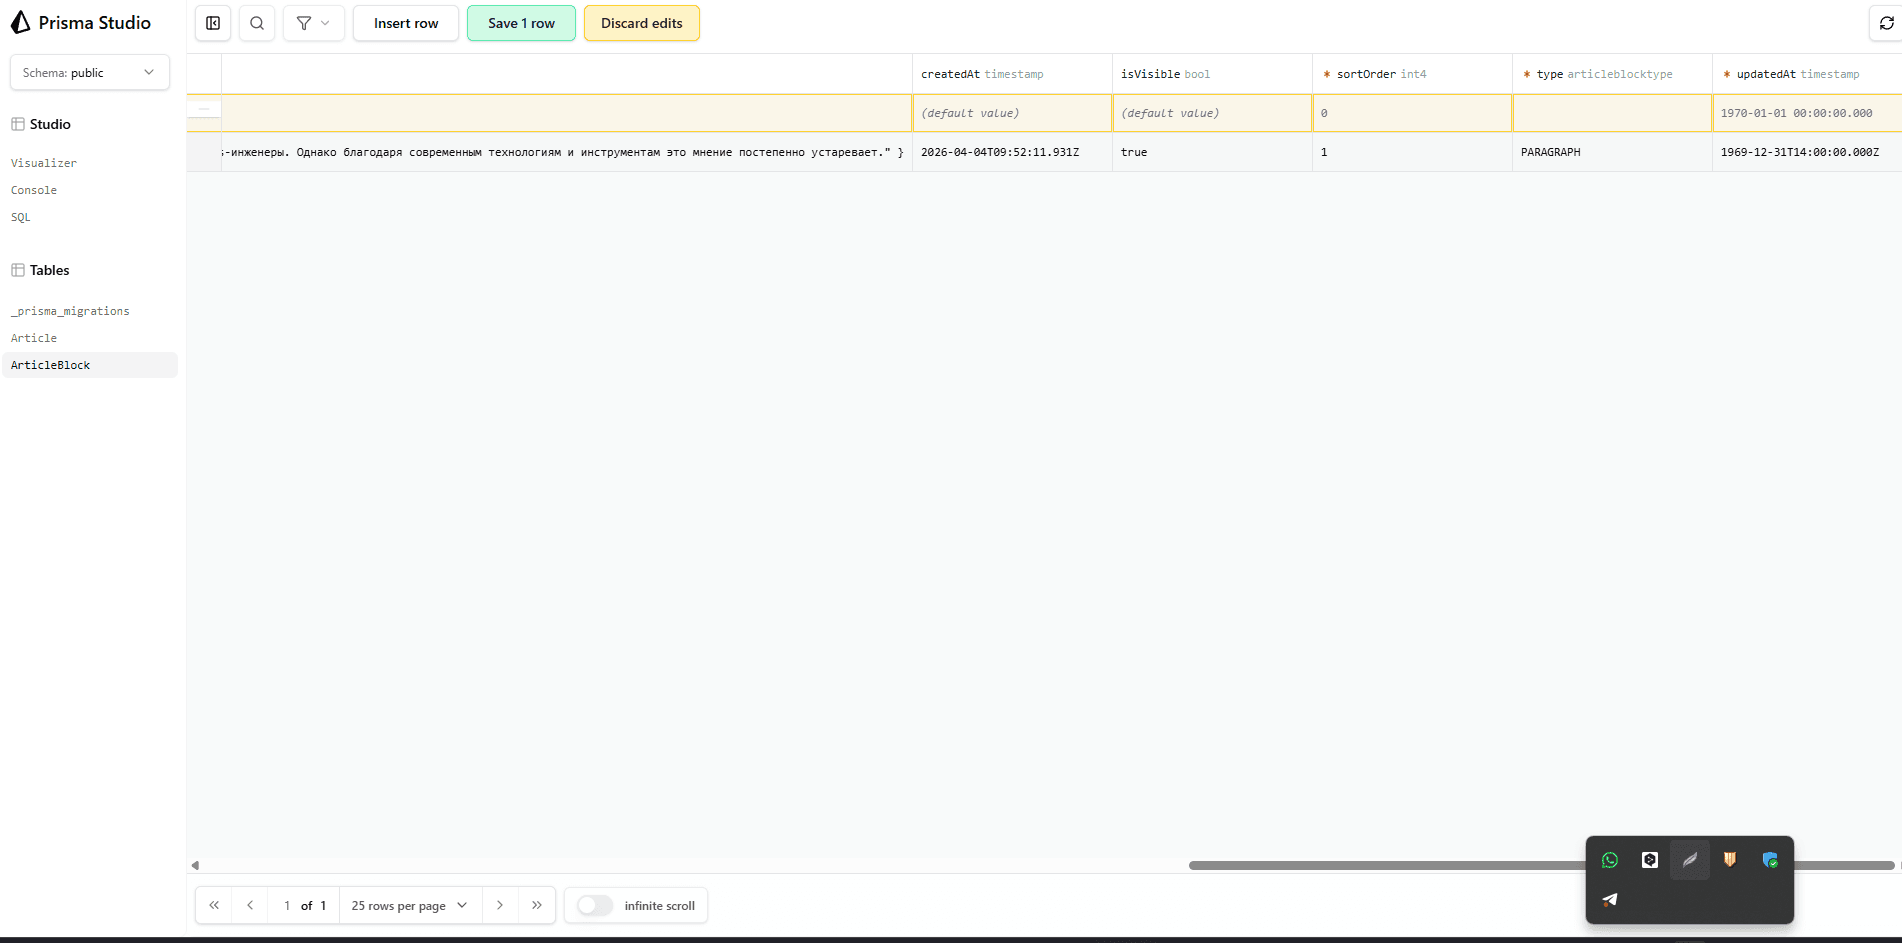Open the search tool in the toolbar
The image size is (1902, 943).
[x=256, y=23]
